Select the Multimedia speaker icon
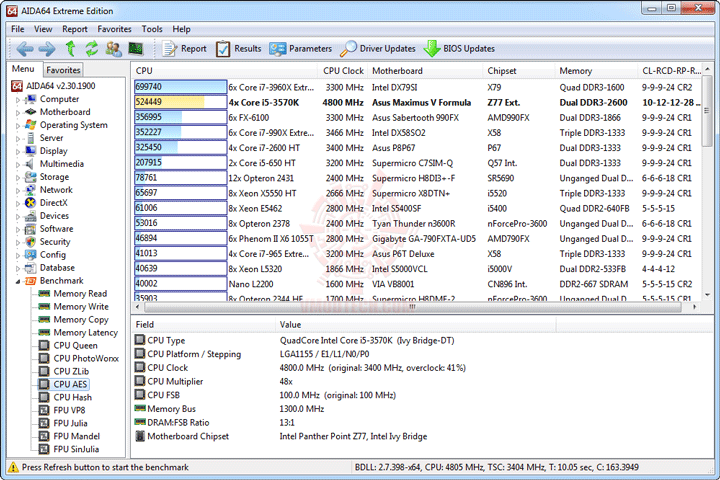Screen dimensions: 720x480 point(30,164)
